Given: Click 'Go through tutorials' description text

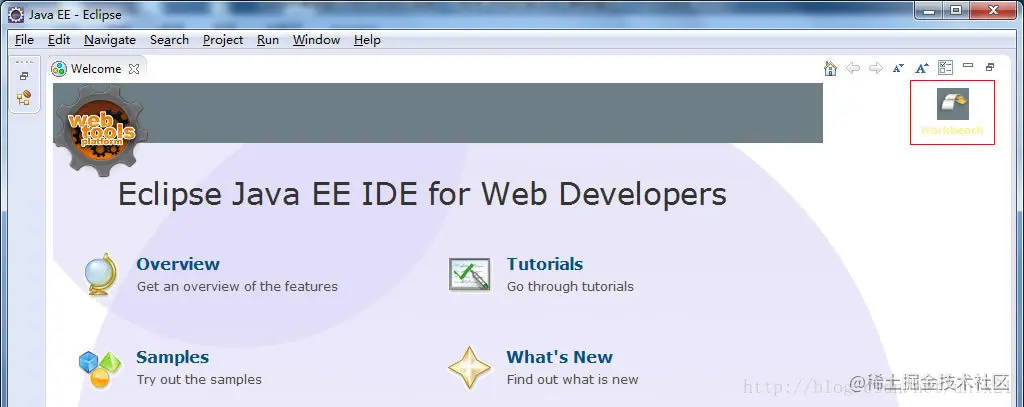Looking at the screenshot, I should 570,286.
